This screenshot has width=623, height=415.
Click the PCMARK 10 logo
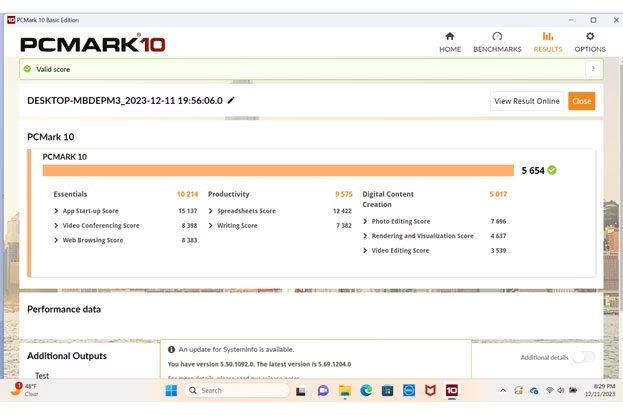tap(93, 44)
